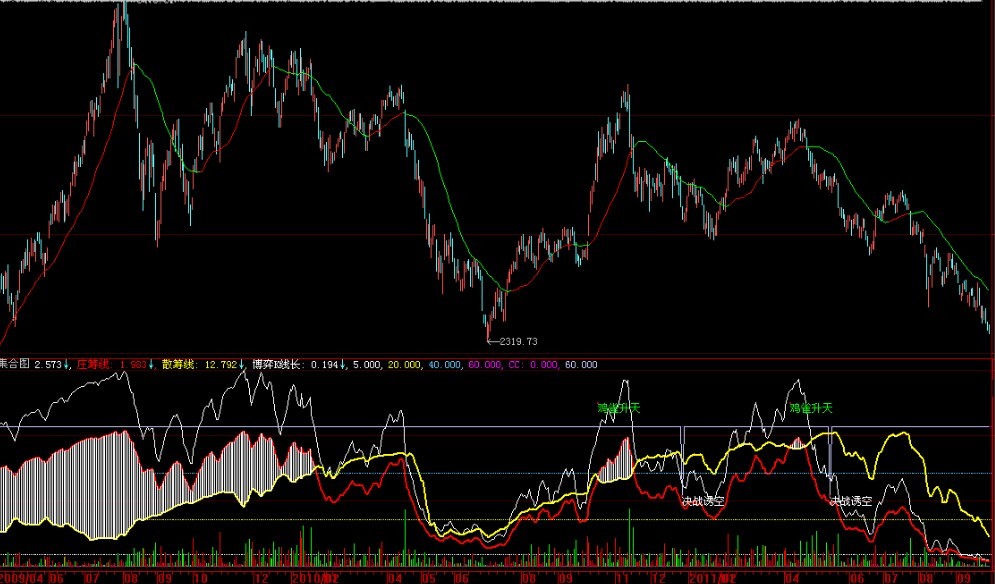The width and height of the screenshot is (995, 584).
Task: Click the 决战诱空 marker near 2011/05
Action: tap(851, 501)
